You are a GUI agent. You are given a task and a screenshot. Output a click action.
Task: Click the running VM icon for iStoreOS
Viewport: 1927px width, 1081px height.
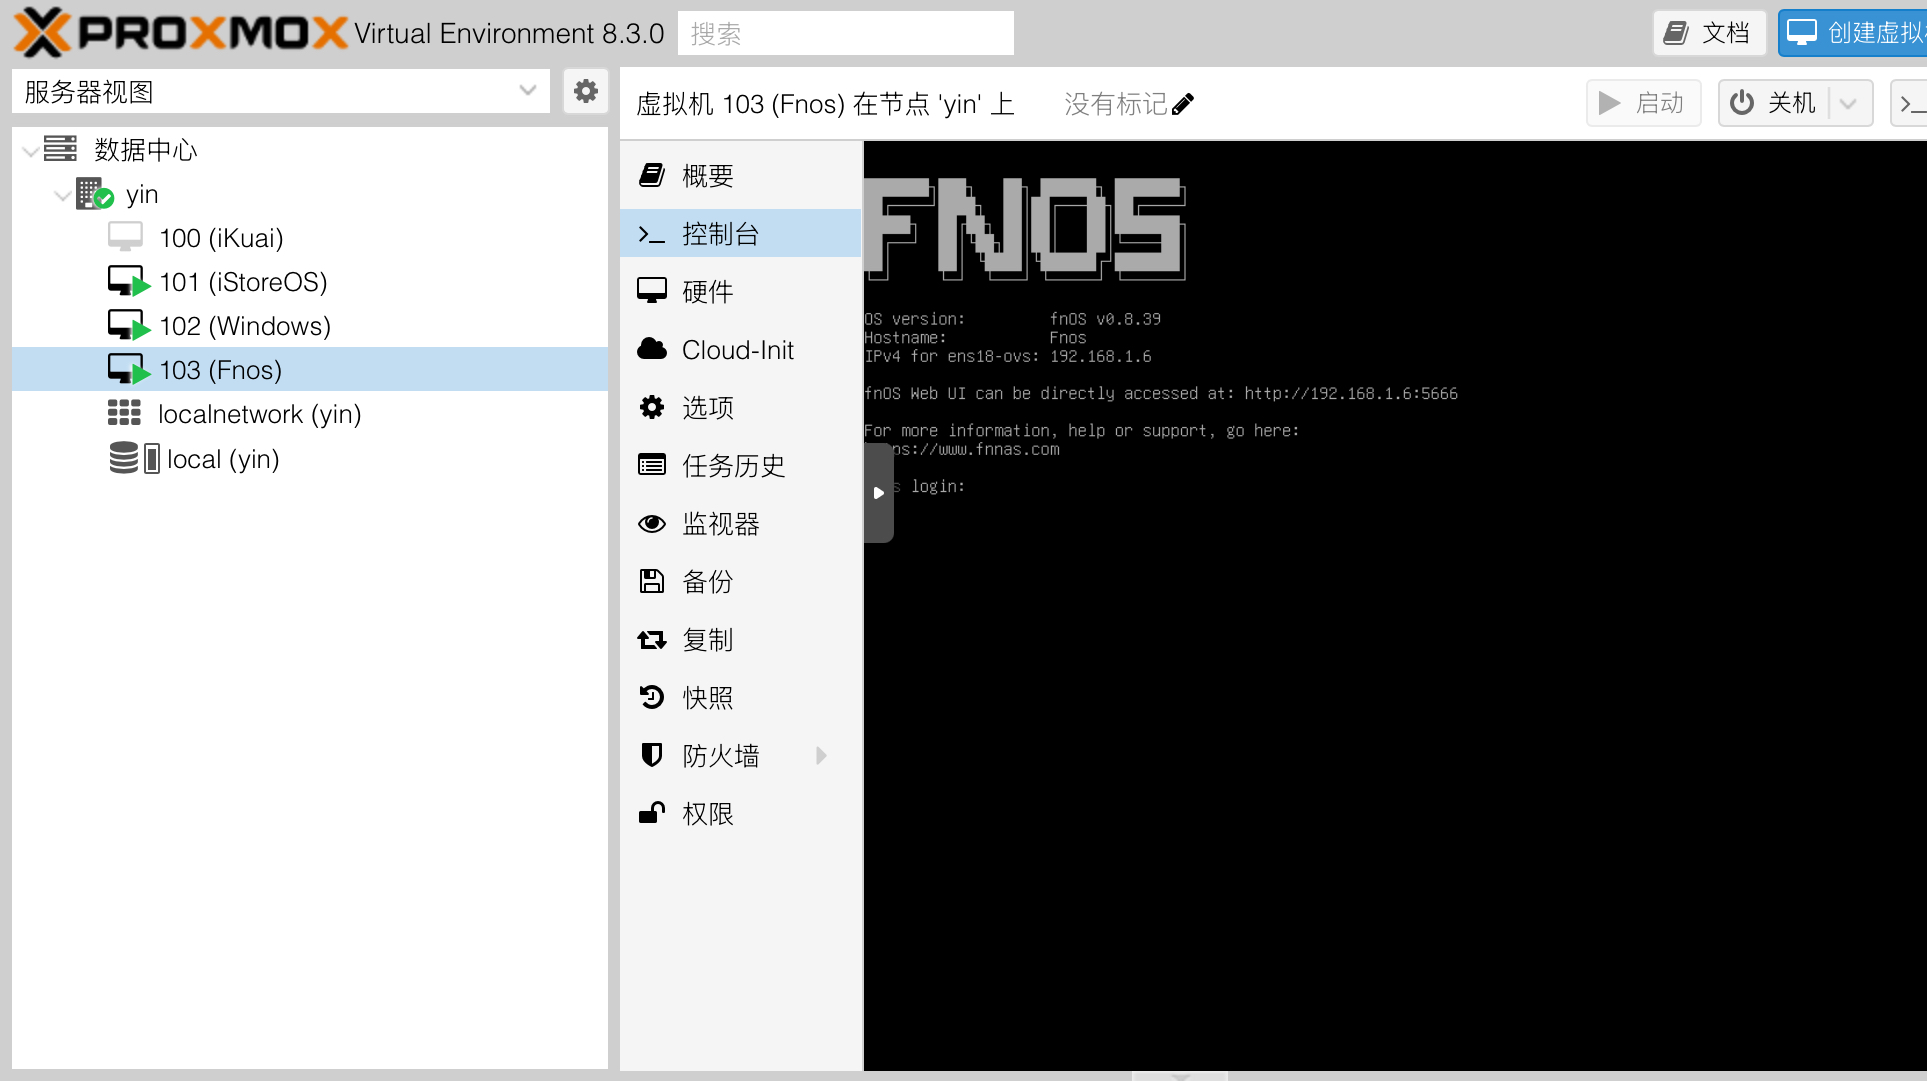128,281
